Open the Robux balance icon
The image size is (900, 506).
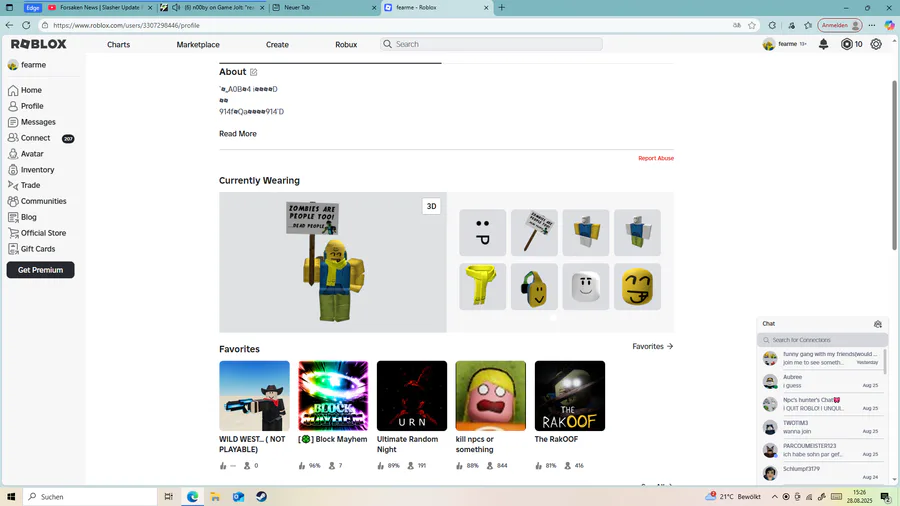point(847,44)
